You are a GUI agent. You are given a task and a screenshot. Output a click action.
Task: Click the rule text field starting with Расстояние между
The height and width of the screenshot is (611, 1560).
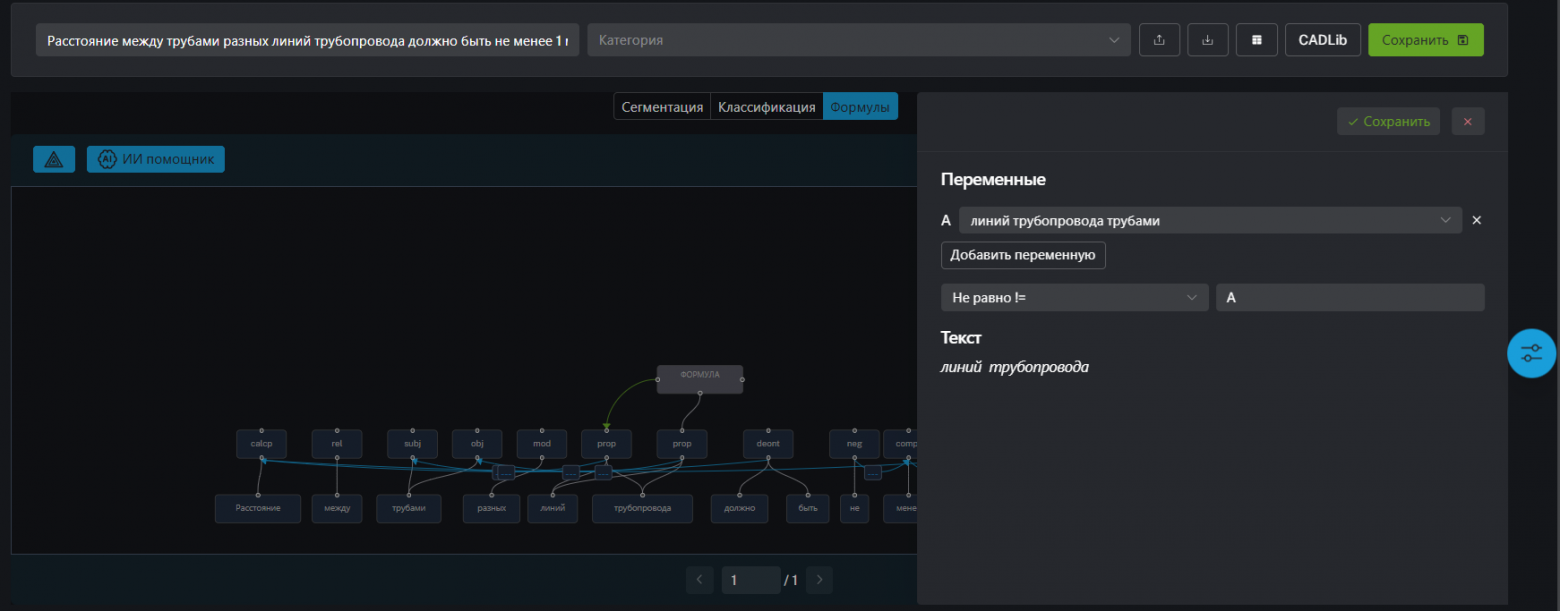click(x=308, y=40)
